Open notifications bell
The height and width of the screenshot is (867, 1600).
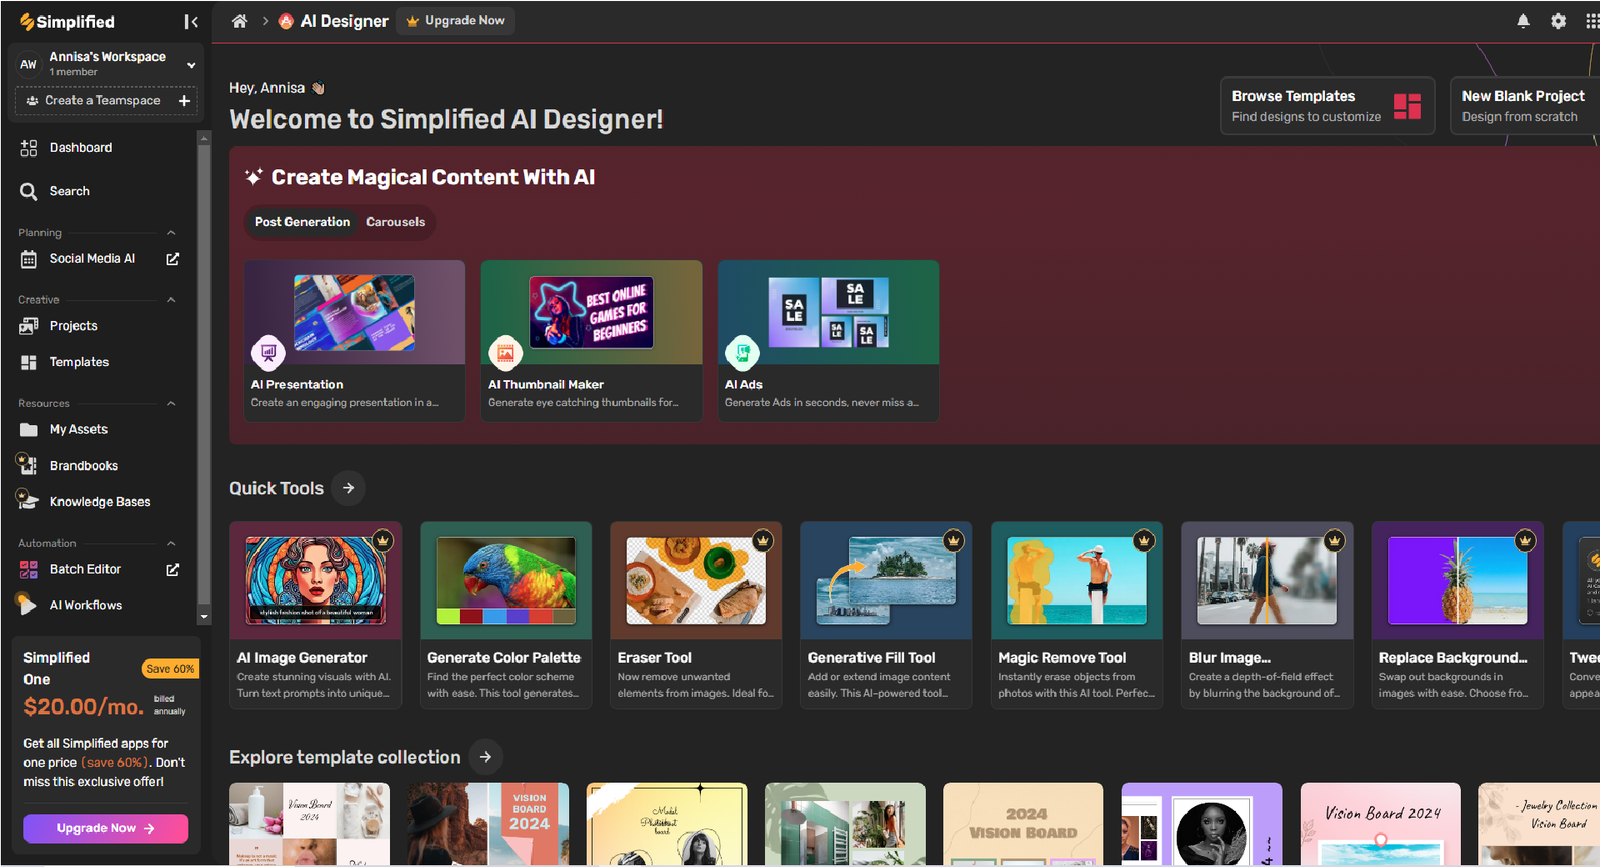(1523, 21)
